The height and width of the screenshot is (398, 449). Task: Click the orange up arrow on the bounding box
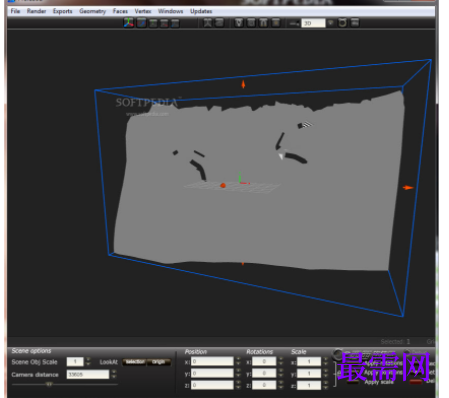(243, 84)
